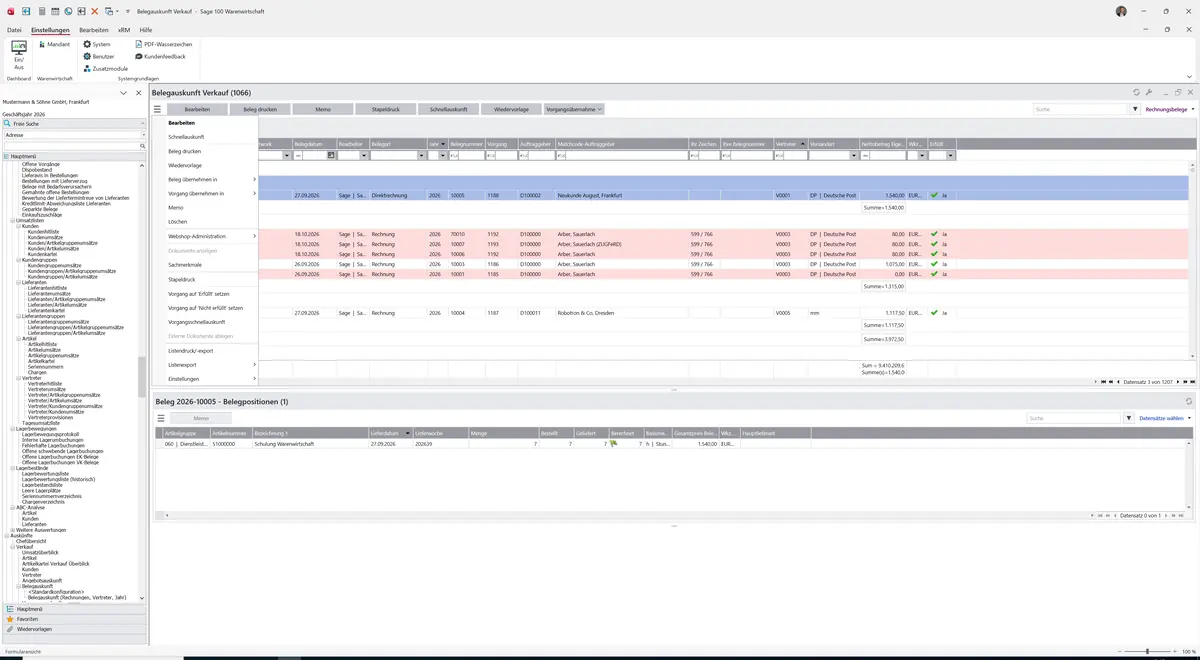
Task: Open System settings in the ribbon
Action: [97, 44]
